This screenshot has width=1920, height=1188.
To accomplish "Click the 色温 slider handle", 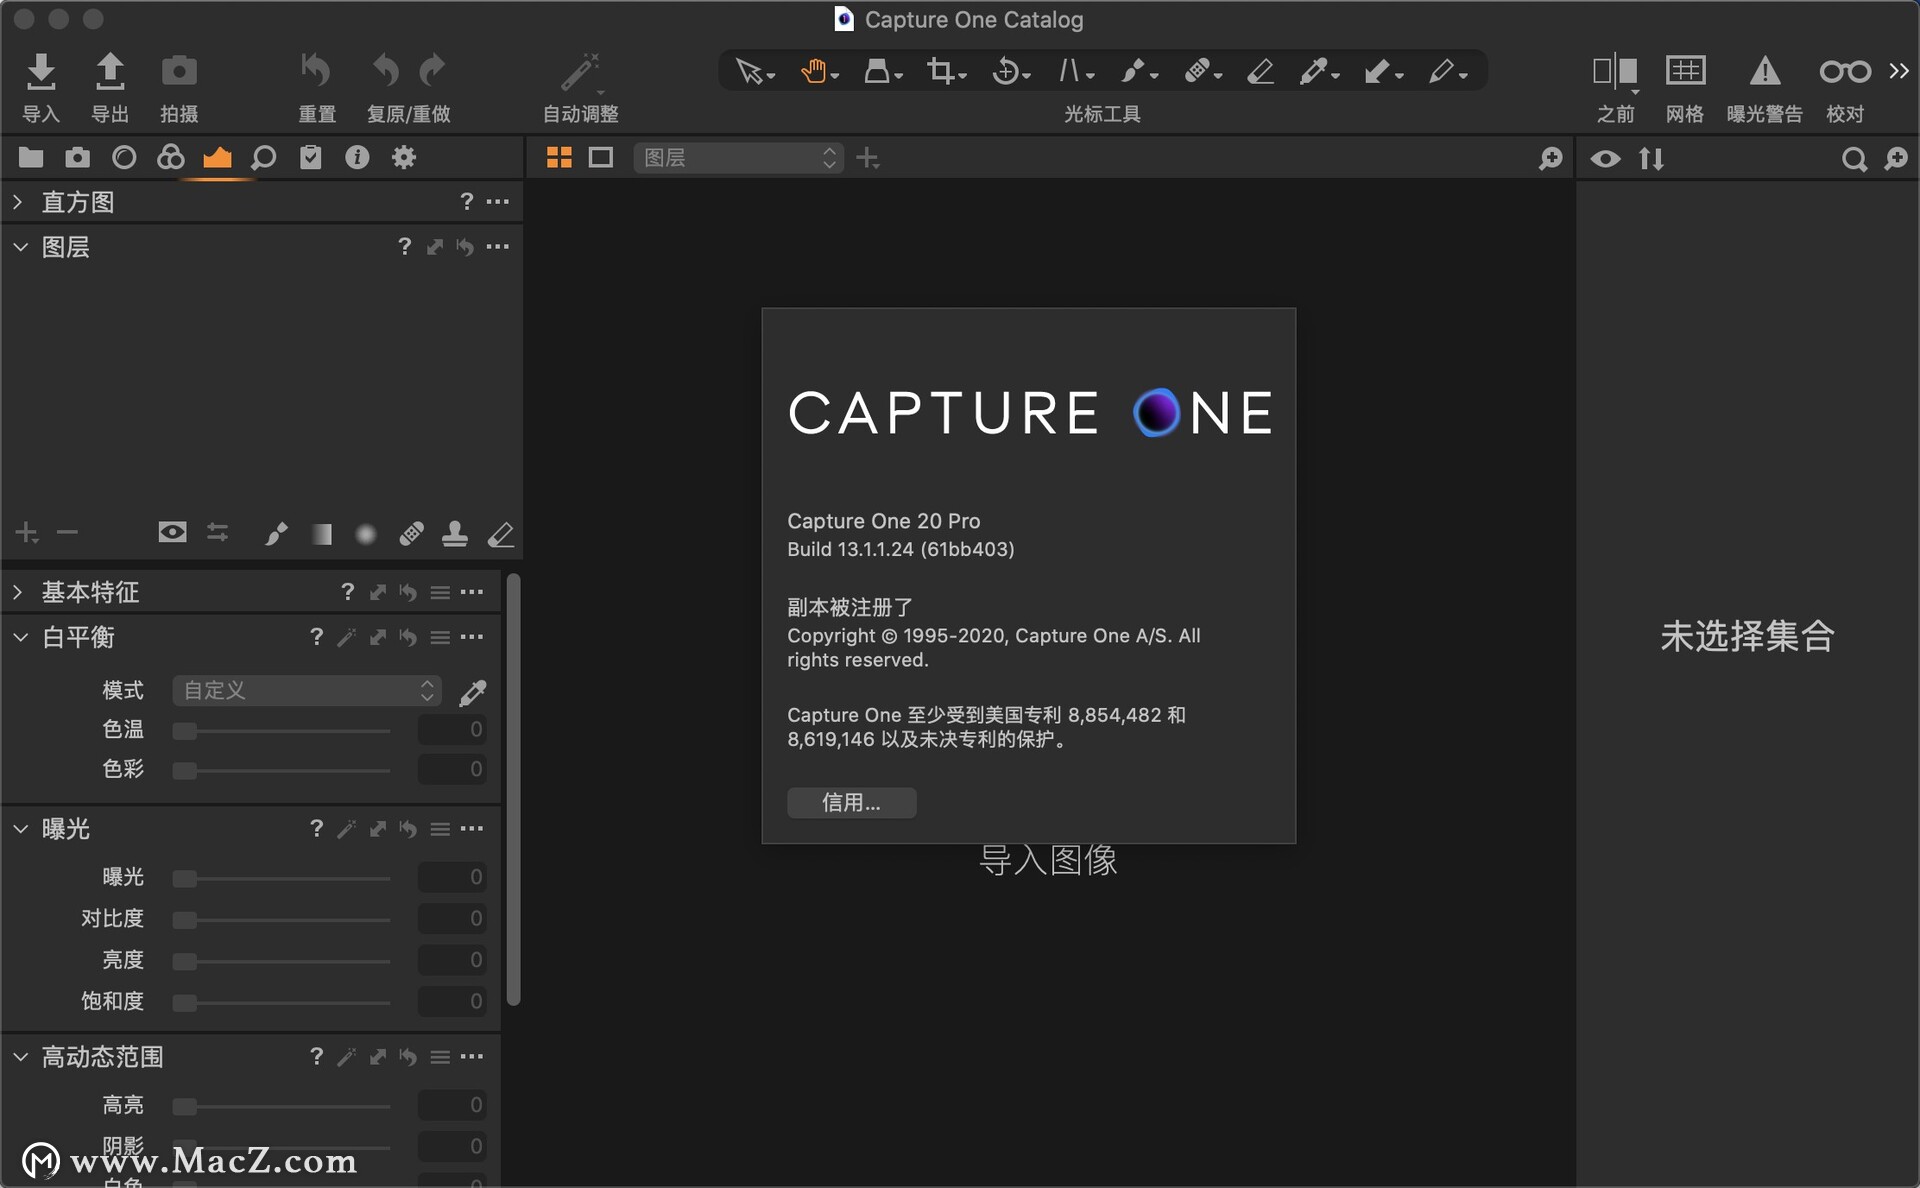I will click(x=184, y=731).
